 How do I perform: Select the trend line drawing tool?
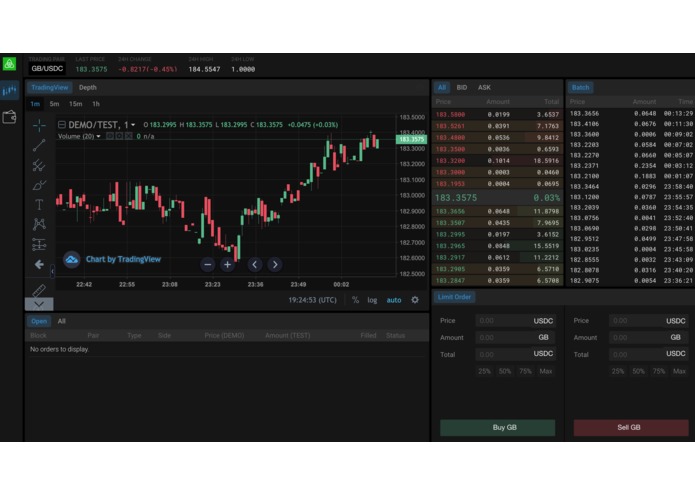coord(39,145)
